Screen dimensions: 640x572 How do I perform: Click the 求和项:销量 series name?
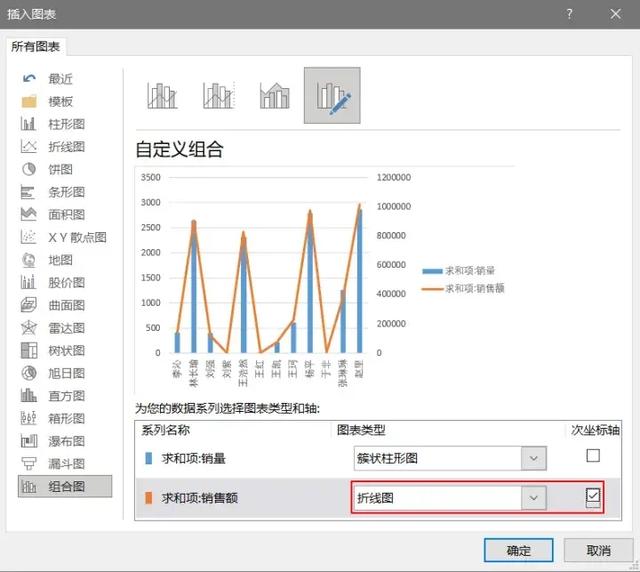coord(193,458)
